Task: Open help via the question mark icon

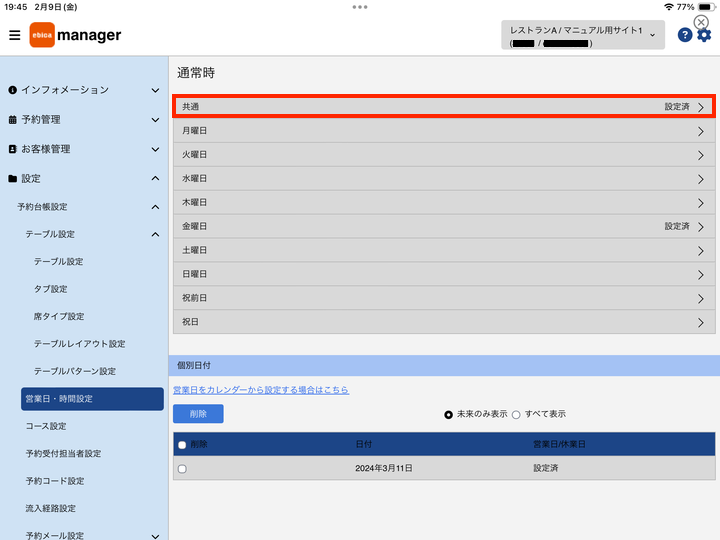Action: [685, 35]
